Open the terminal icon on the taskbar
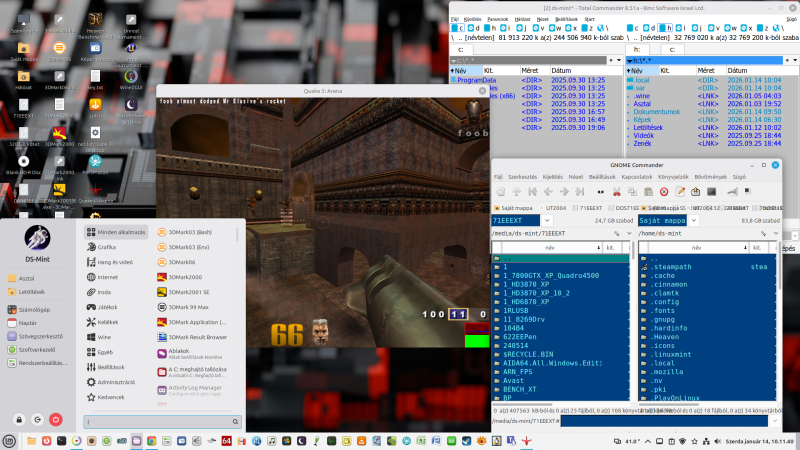Image resolution: width=800 pixels, height=450 pixels. point(61,441)
